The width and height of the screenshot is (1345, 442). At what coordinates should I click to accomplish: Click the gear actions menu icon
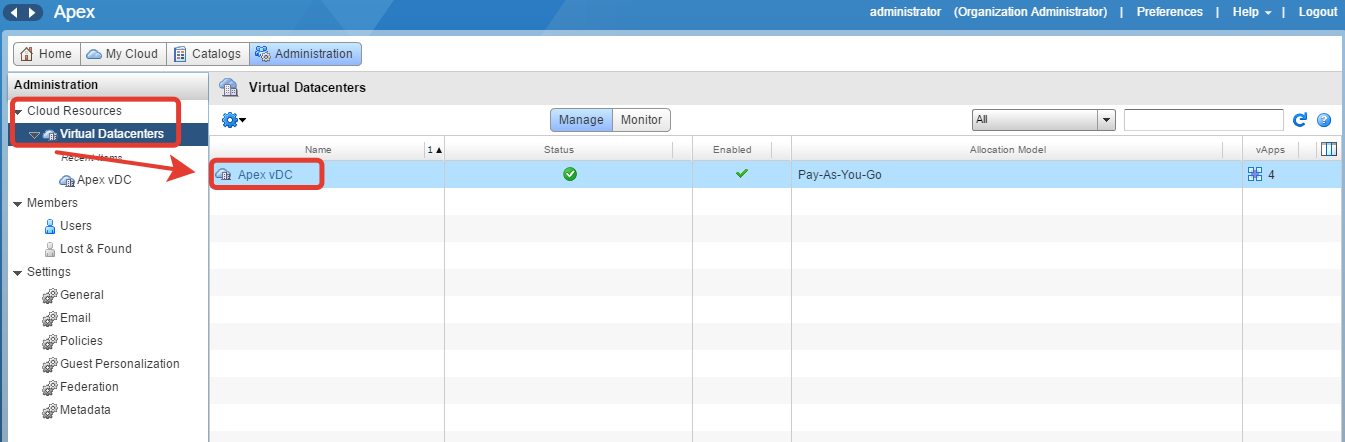233,120
